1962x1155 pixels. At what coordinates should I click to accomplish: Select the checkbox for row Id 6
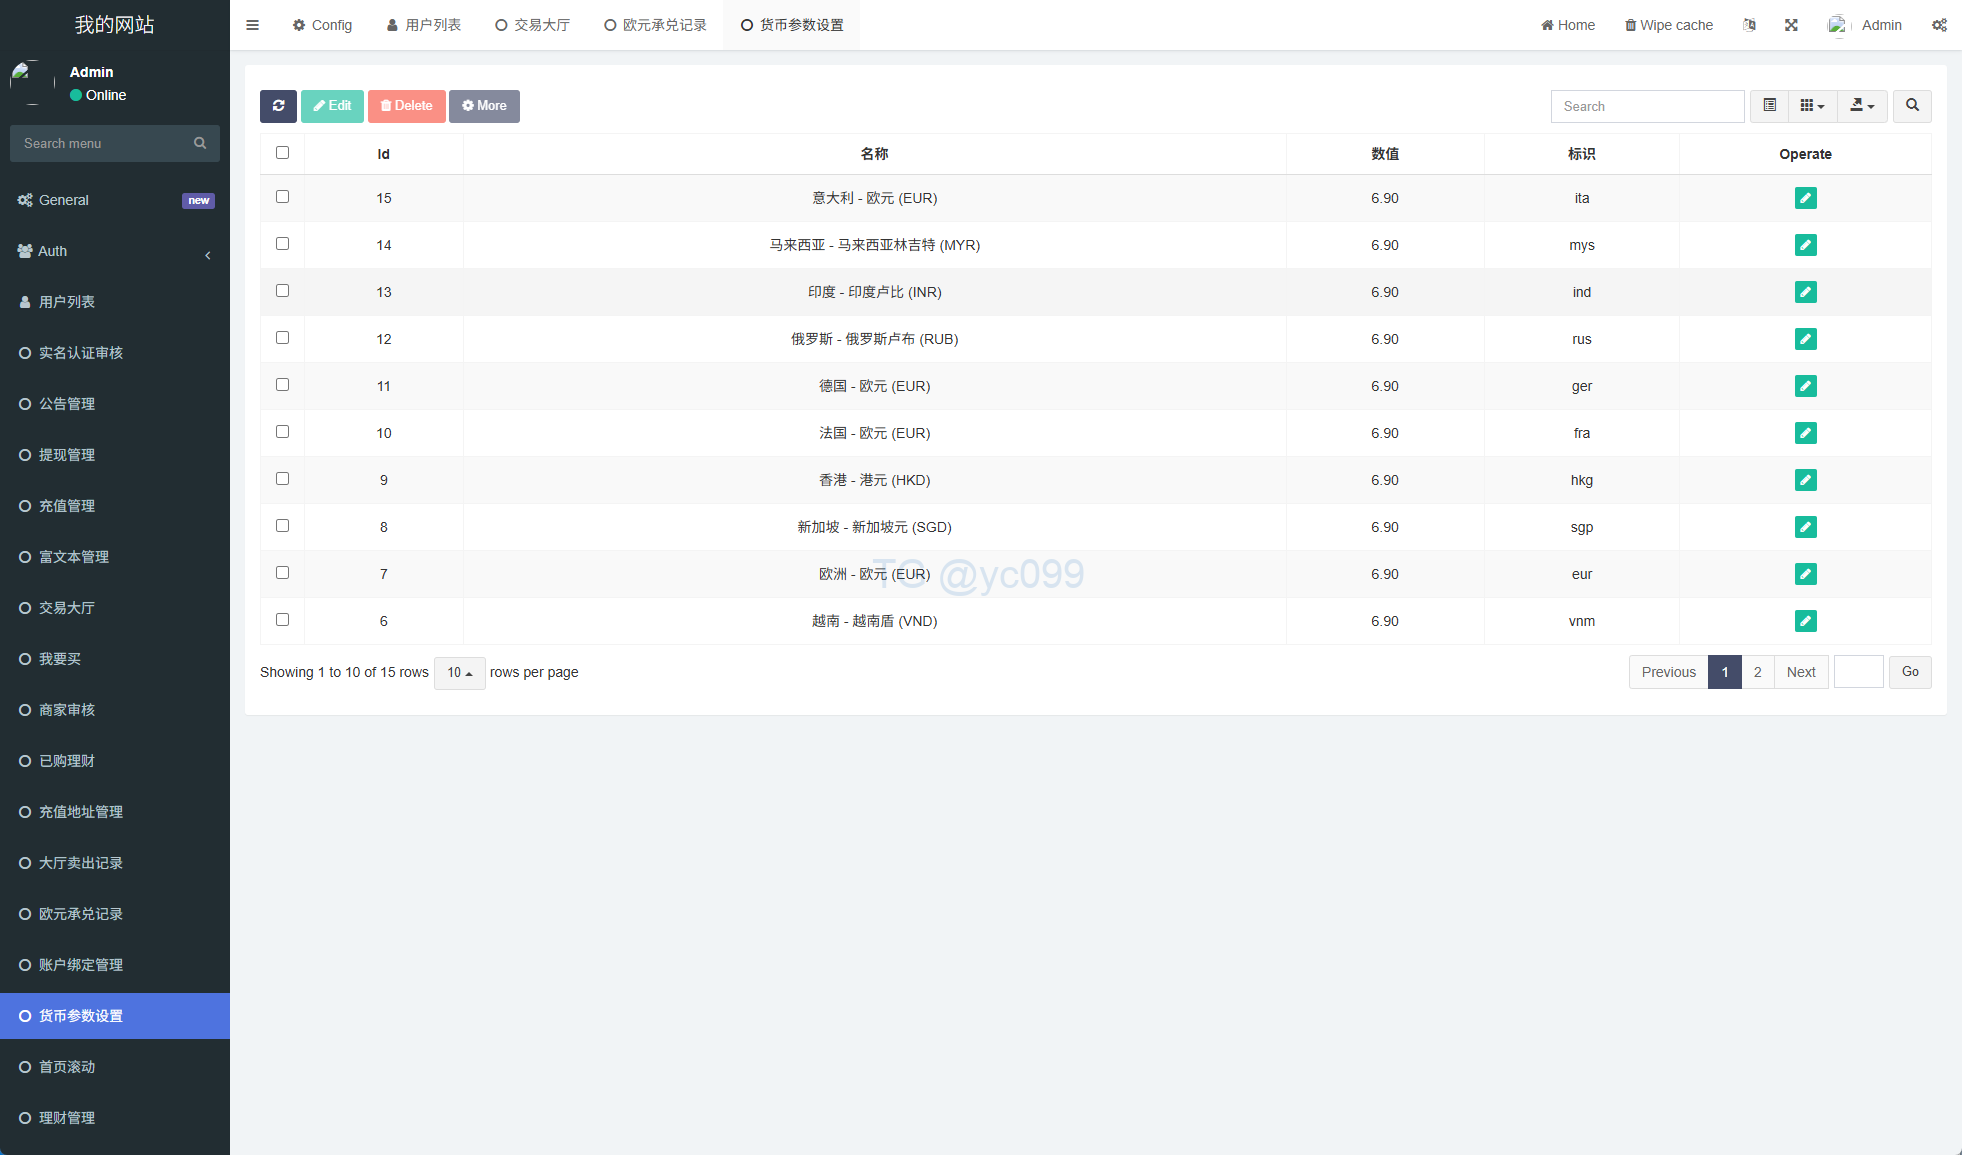(x=282, y=620)
